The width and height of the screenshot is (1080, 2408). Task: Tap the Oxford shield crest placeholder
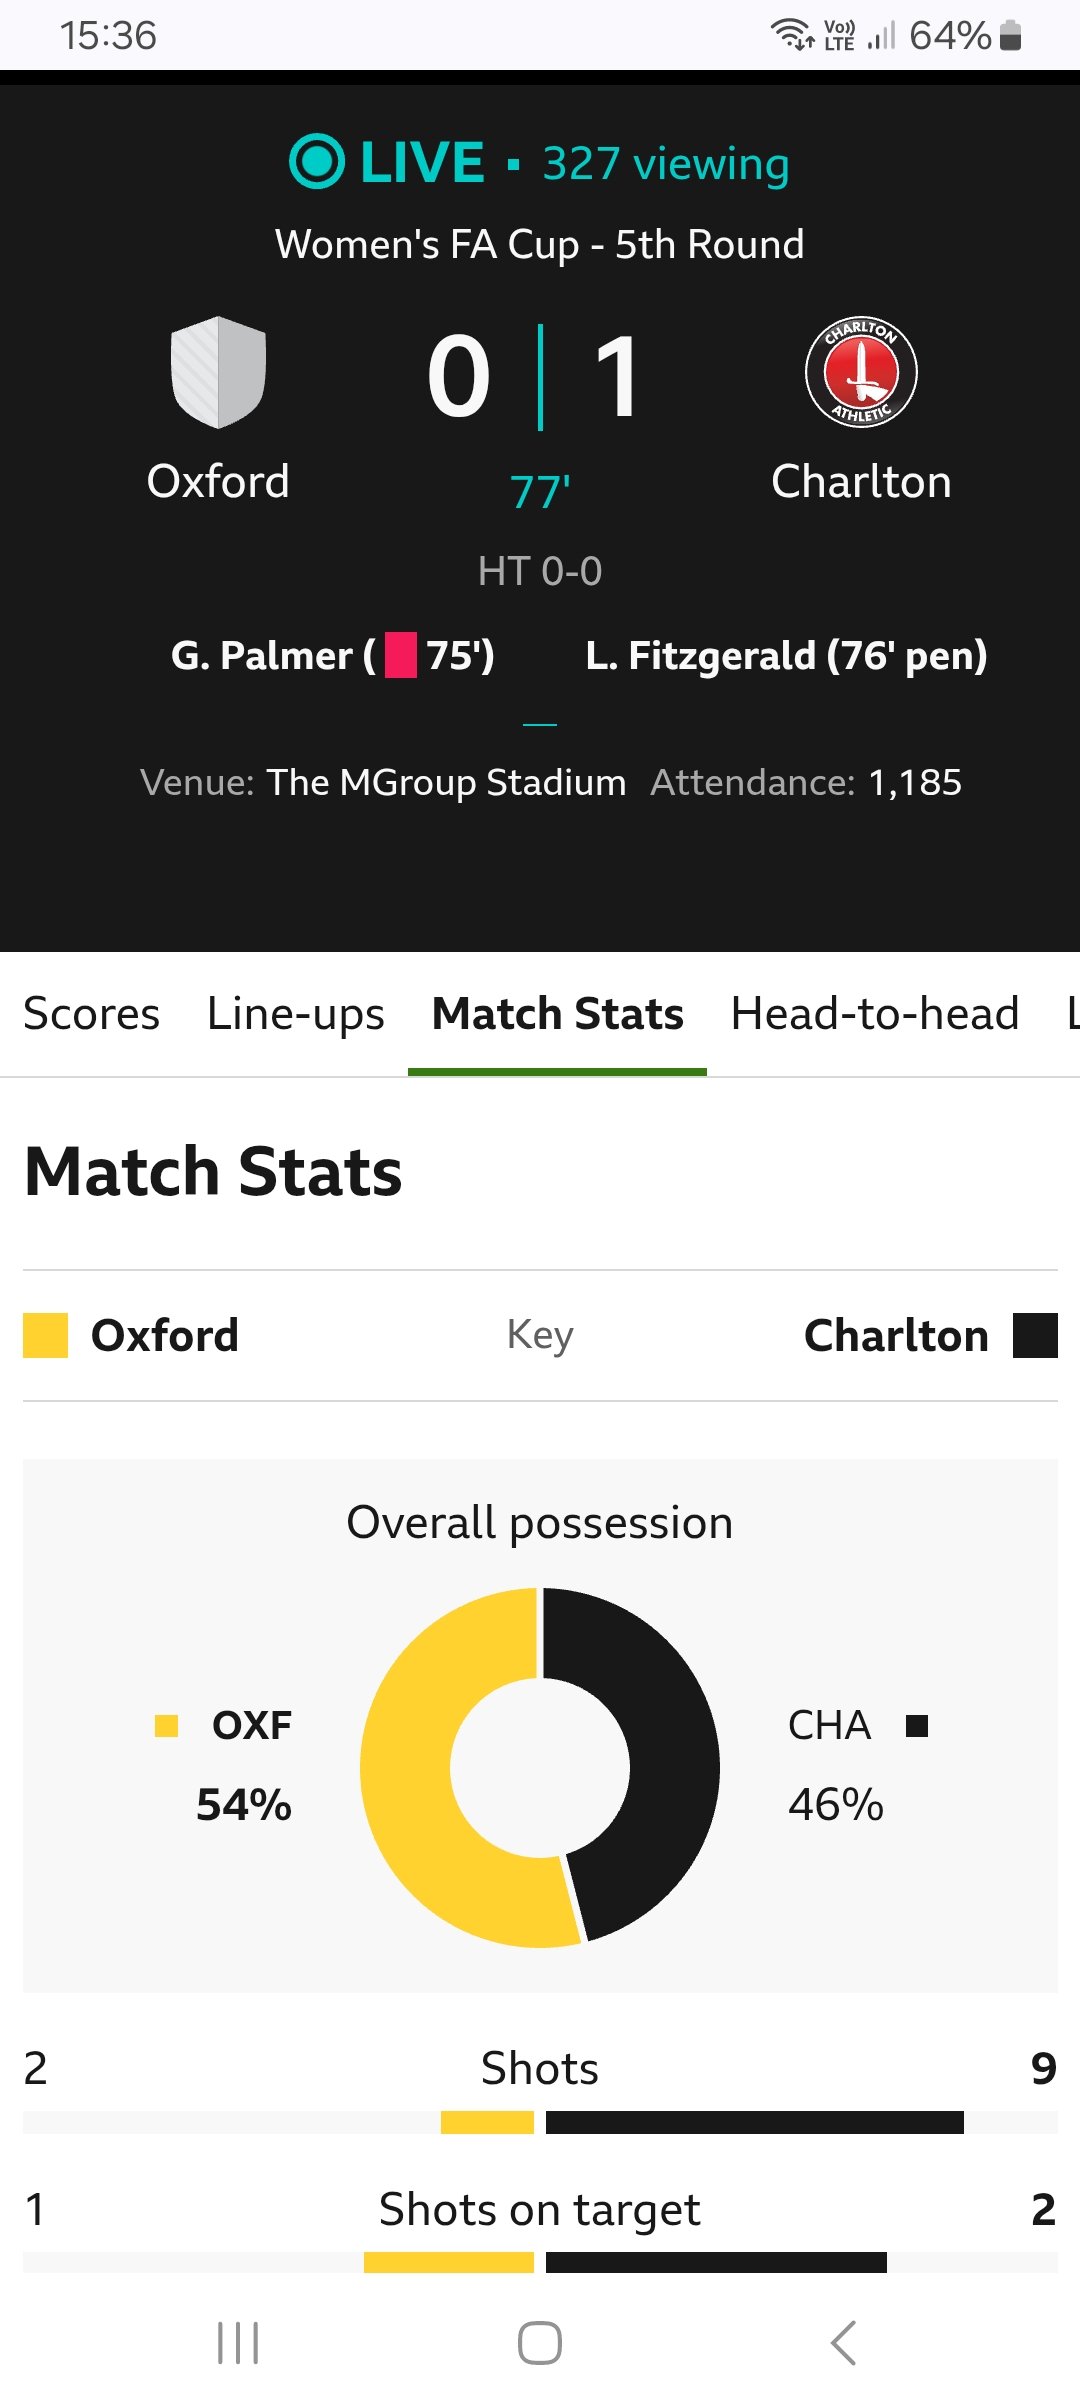pos(218,372)
